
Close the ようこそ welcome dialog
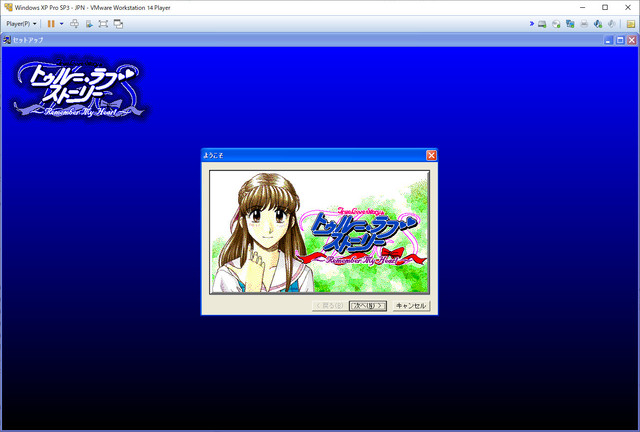(431, 155)
